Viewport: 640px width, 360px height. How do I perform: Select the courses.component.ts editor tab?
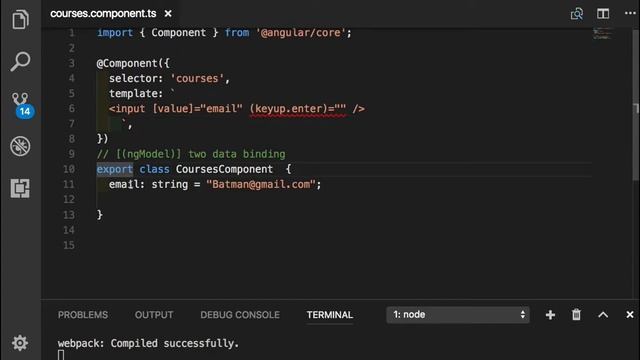tap(103, 13)
